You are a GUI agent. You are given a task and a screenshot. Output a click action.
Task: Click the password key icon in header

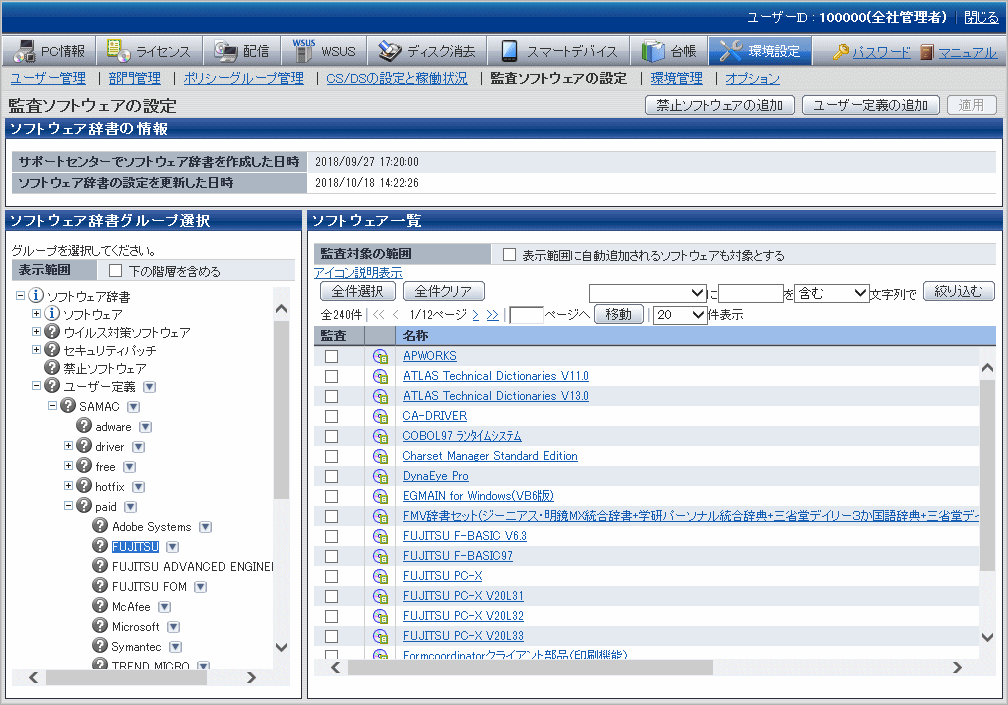(x=841, y=52)
